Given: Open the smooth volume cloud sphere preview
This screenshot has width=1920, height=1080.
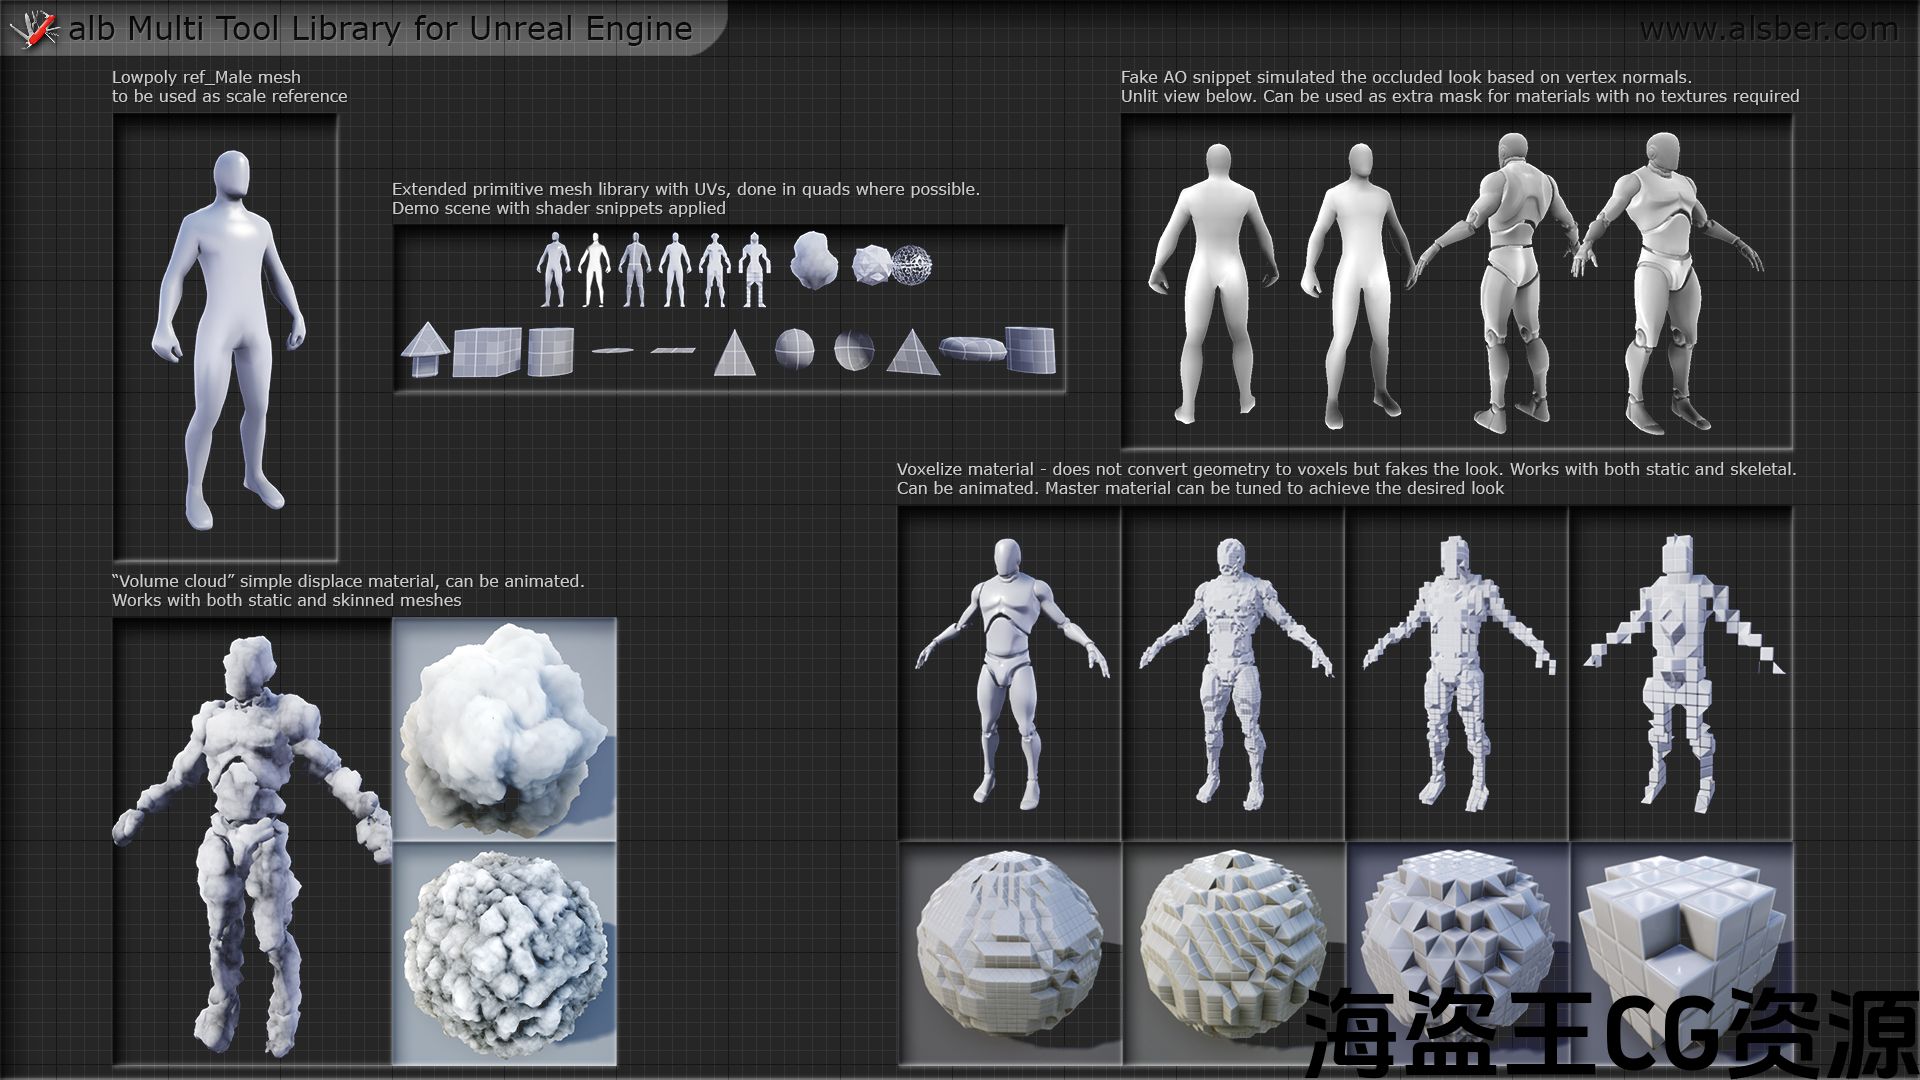Looking at the screenshot, I should 504,729.
